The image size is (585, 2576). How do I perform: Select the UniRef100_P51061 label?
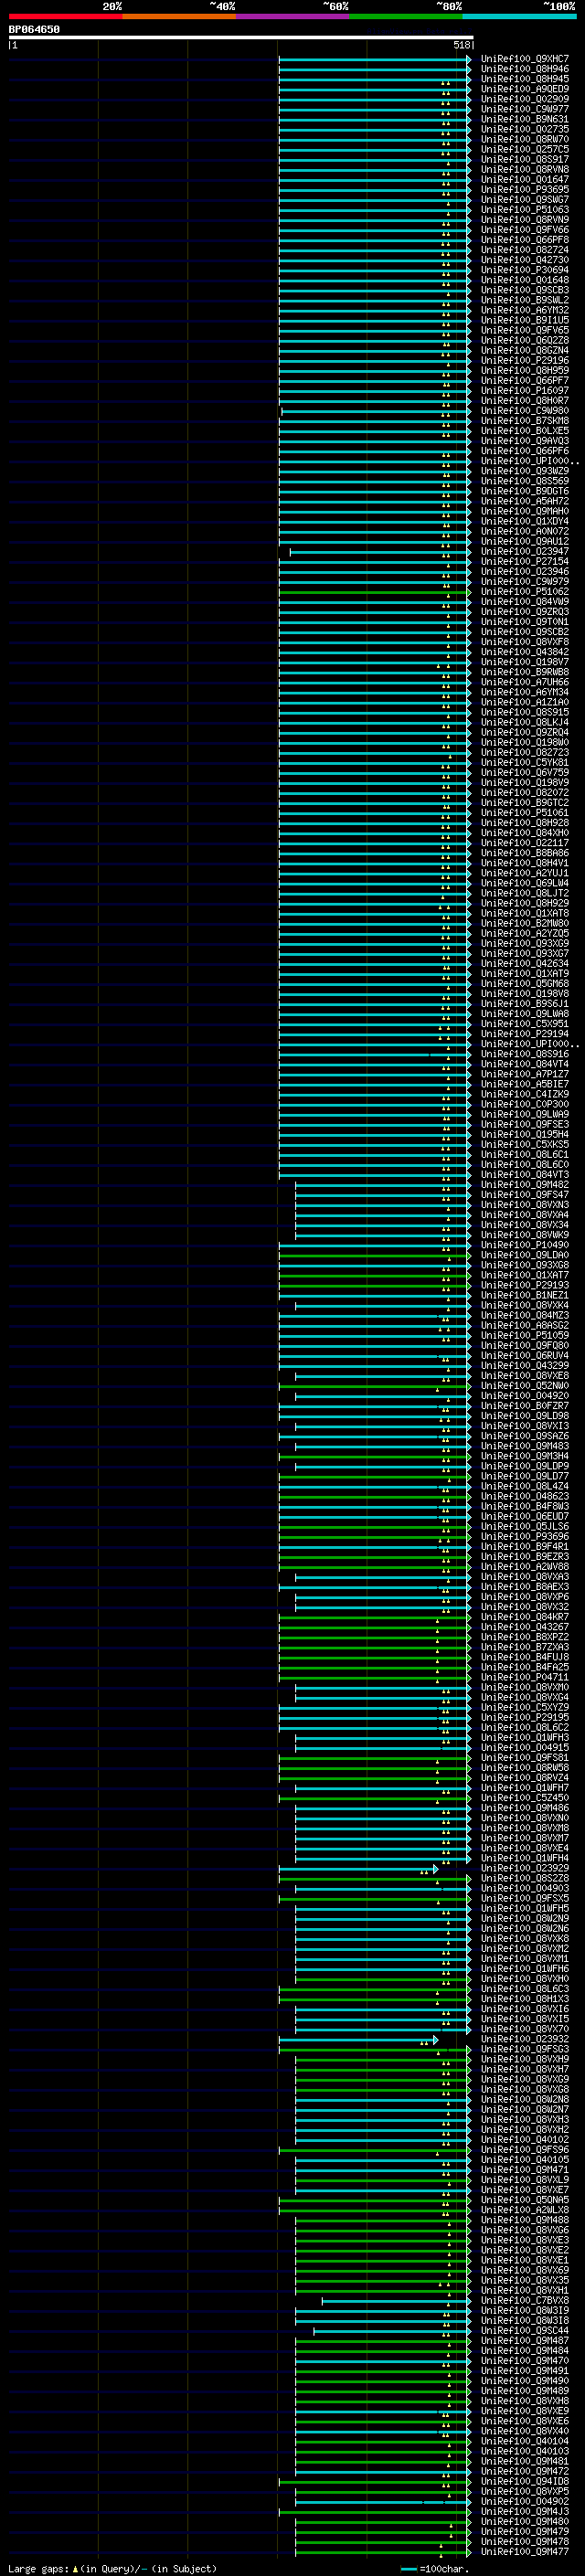525,813
